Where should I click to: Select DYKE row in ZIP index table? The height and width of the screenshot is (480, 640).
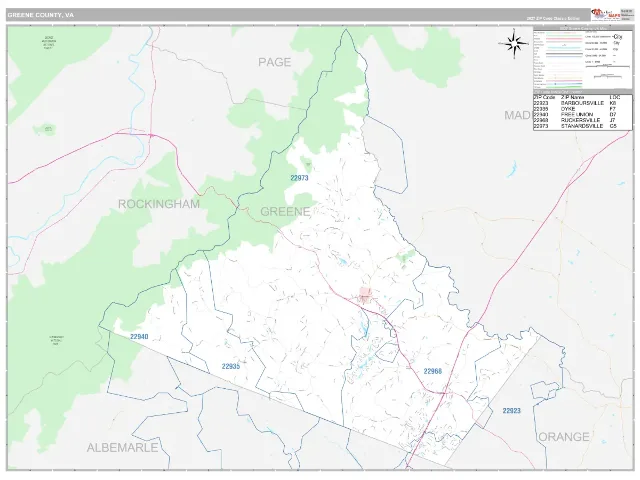(x=582, y=109)
